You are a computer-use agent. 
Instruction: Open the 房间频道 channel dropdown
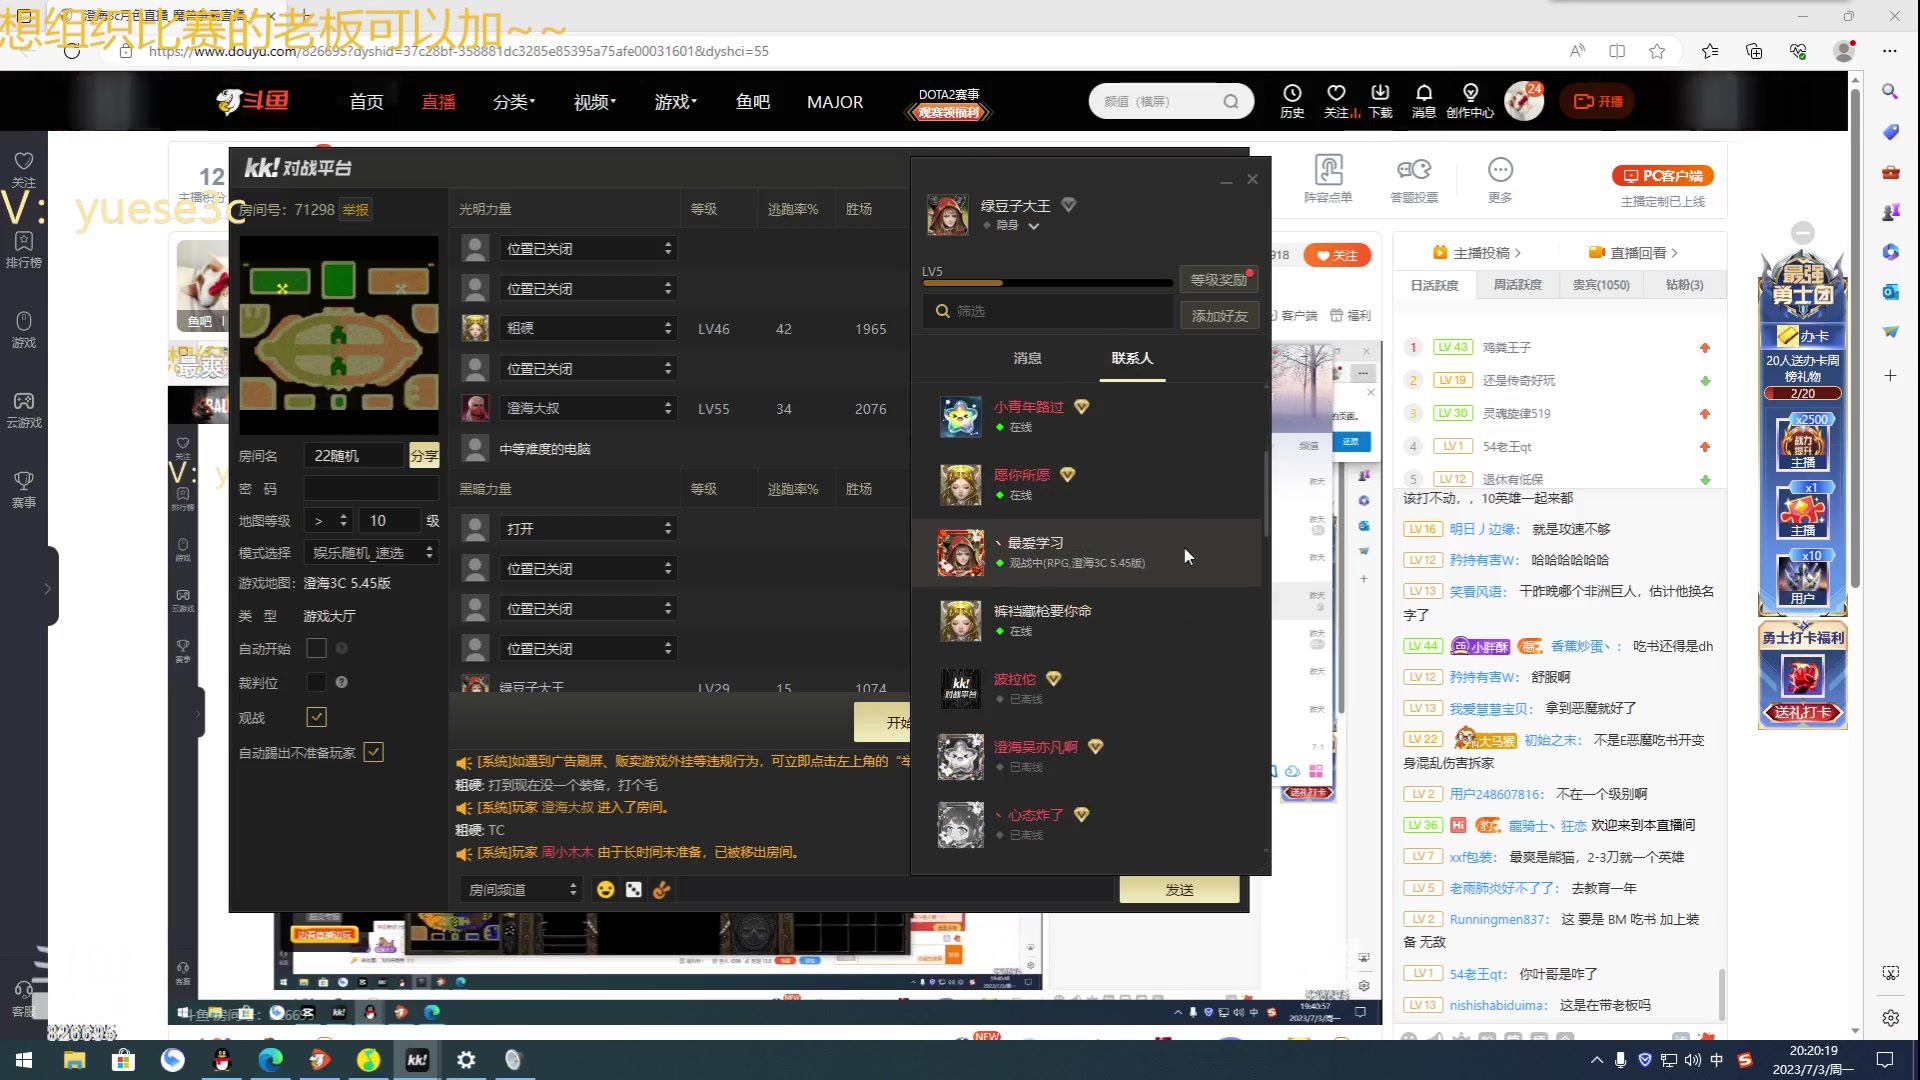point(520,889)
